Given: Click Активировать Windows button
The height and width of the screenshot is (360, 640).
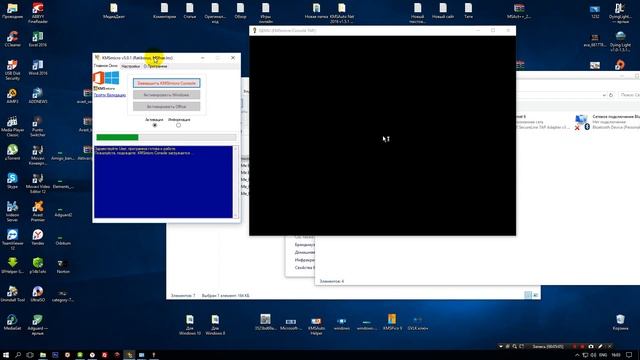Looking at the screenshot, I should (x=167, y=95).
